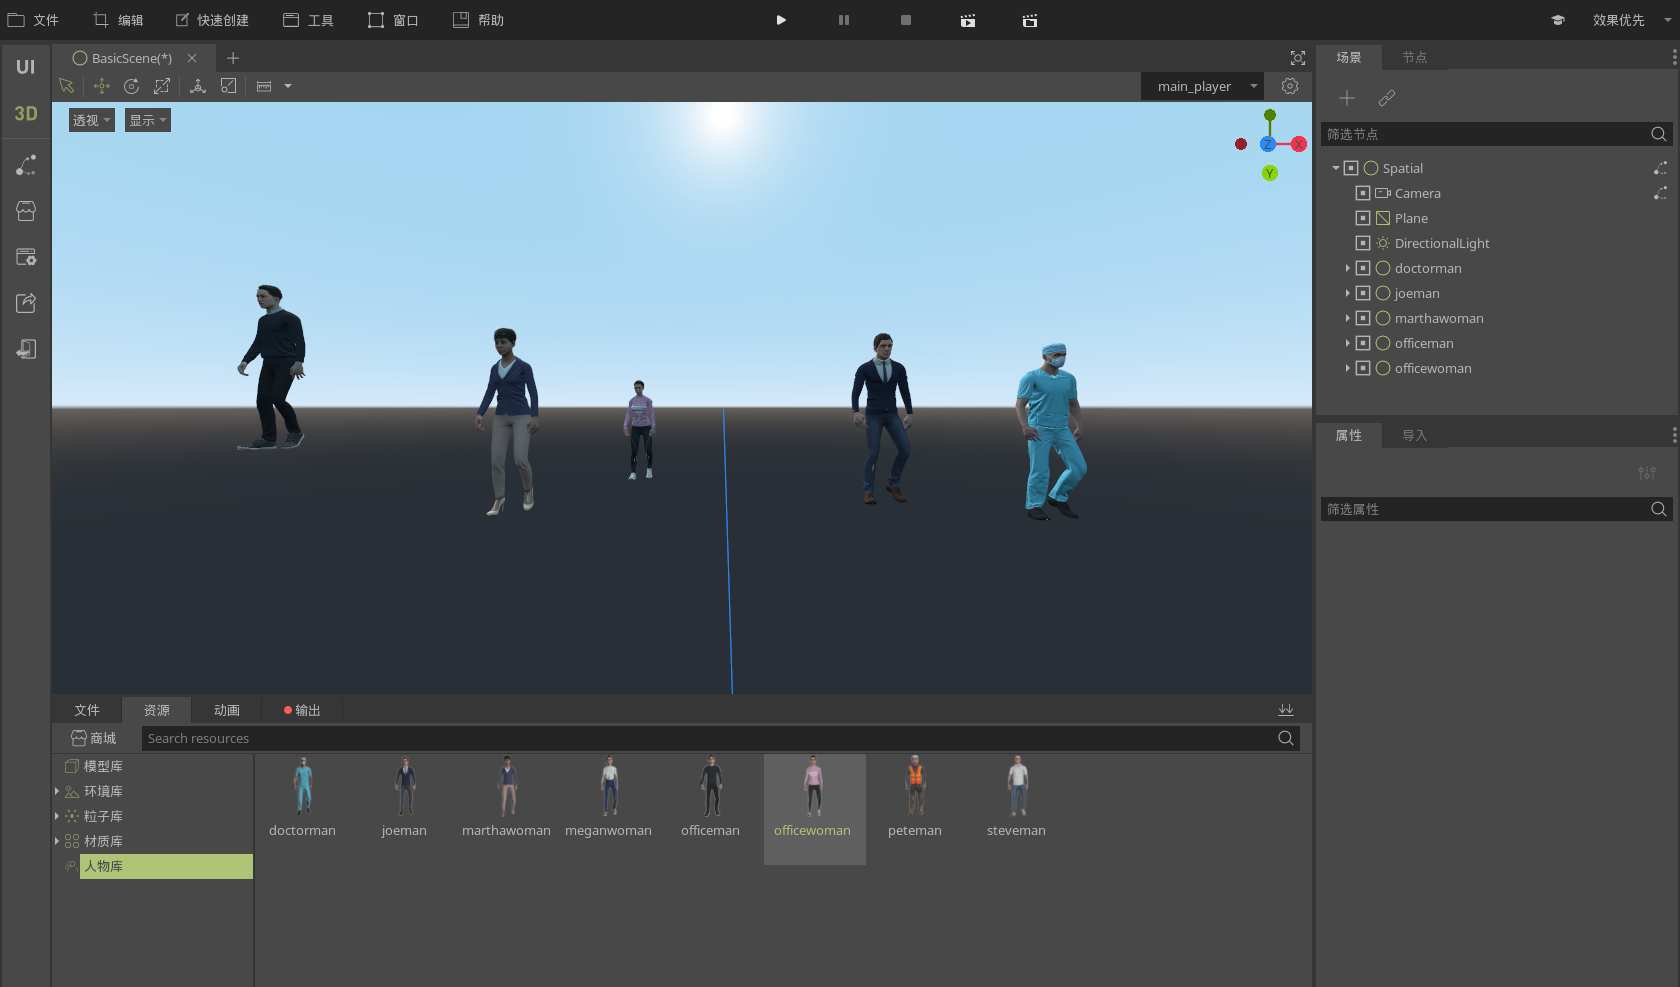1680x987 pixels.
Task: Open the 工具 menu
Action: tap(308, 20)
